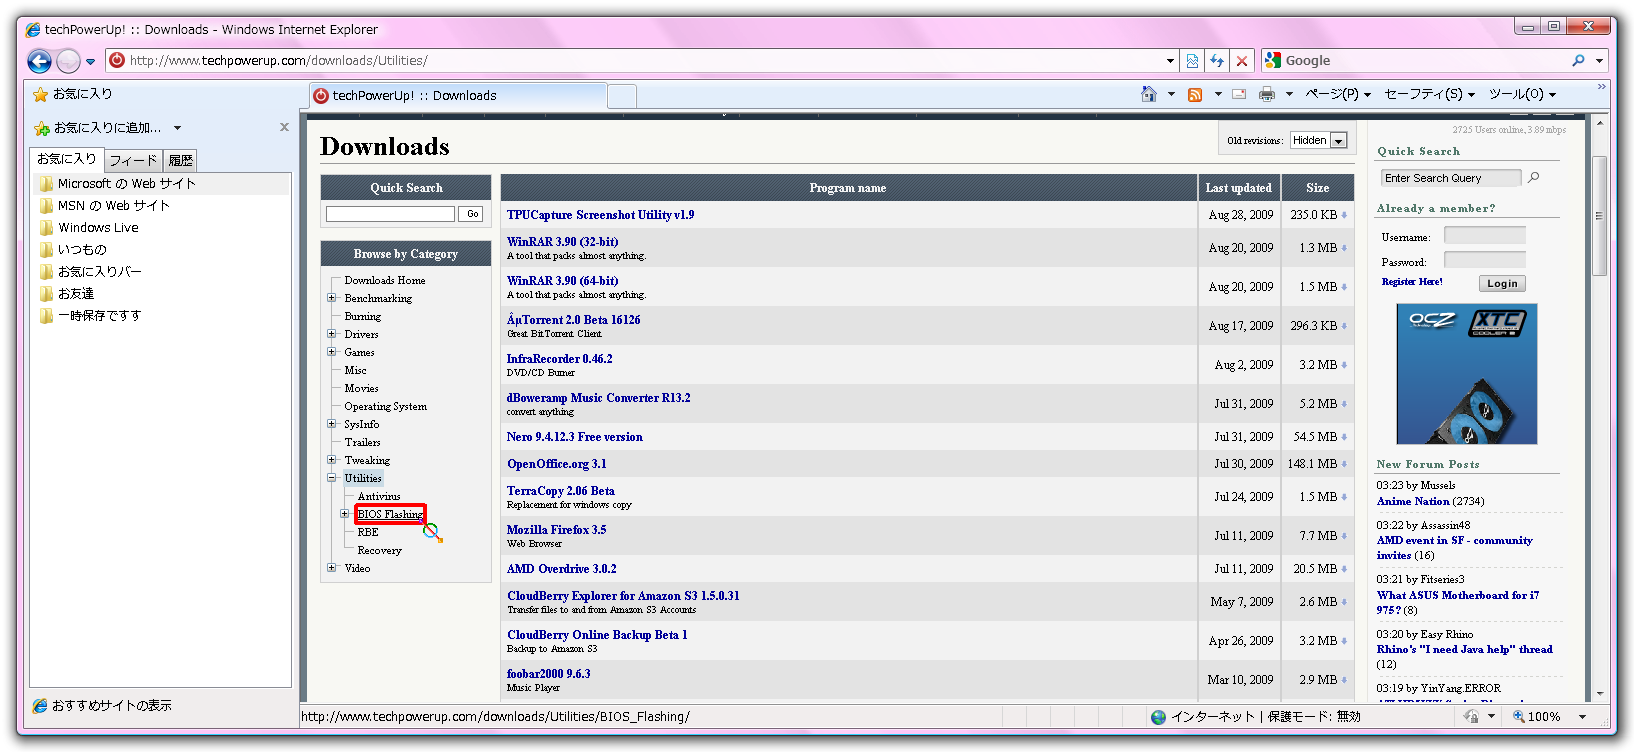Open the zoom level dropdown arrow
1634x752 pixels.
(x=1582, y=716)
